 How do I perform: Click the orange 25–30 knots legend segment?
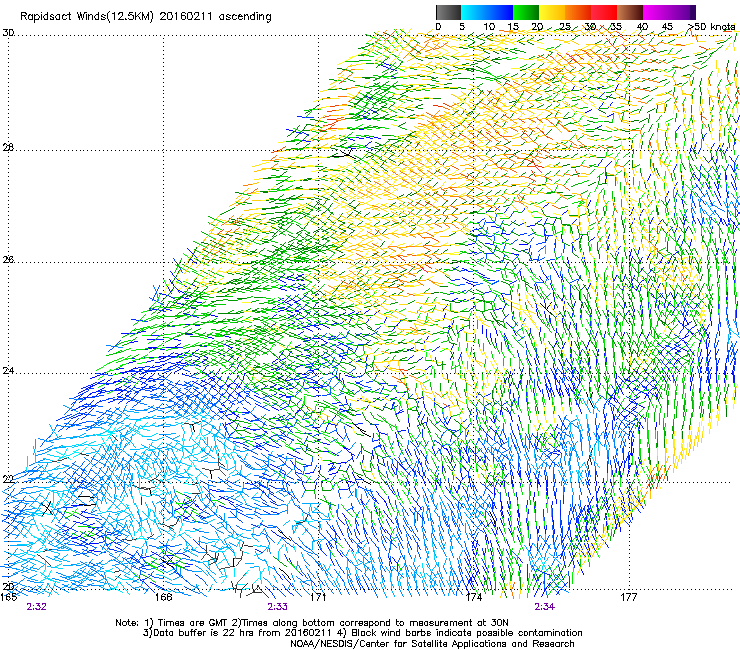click(578, 12)
